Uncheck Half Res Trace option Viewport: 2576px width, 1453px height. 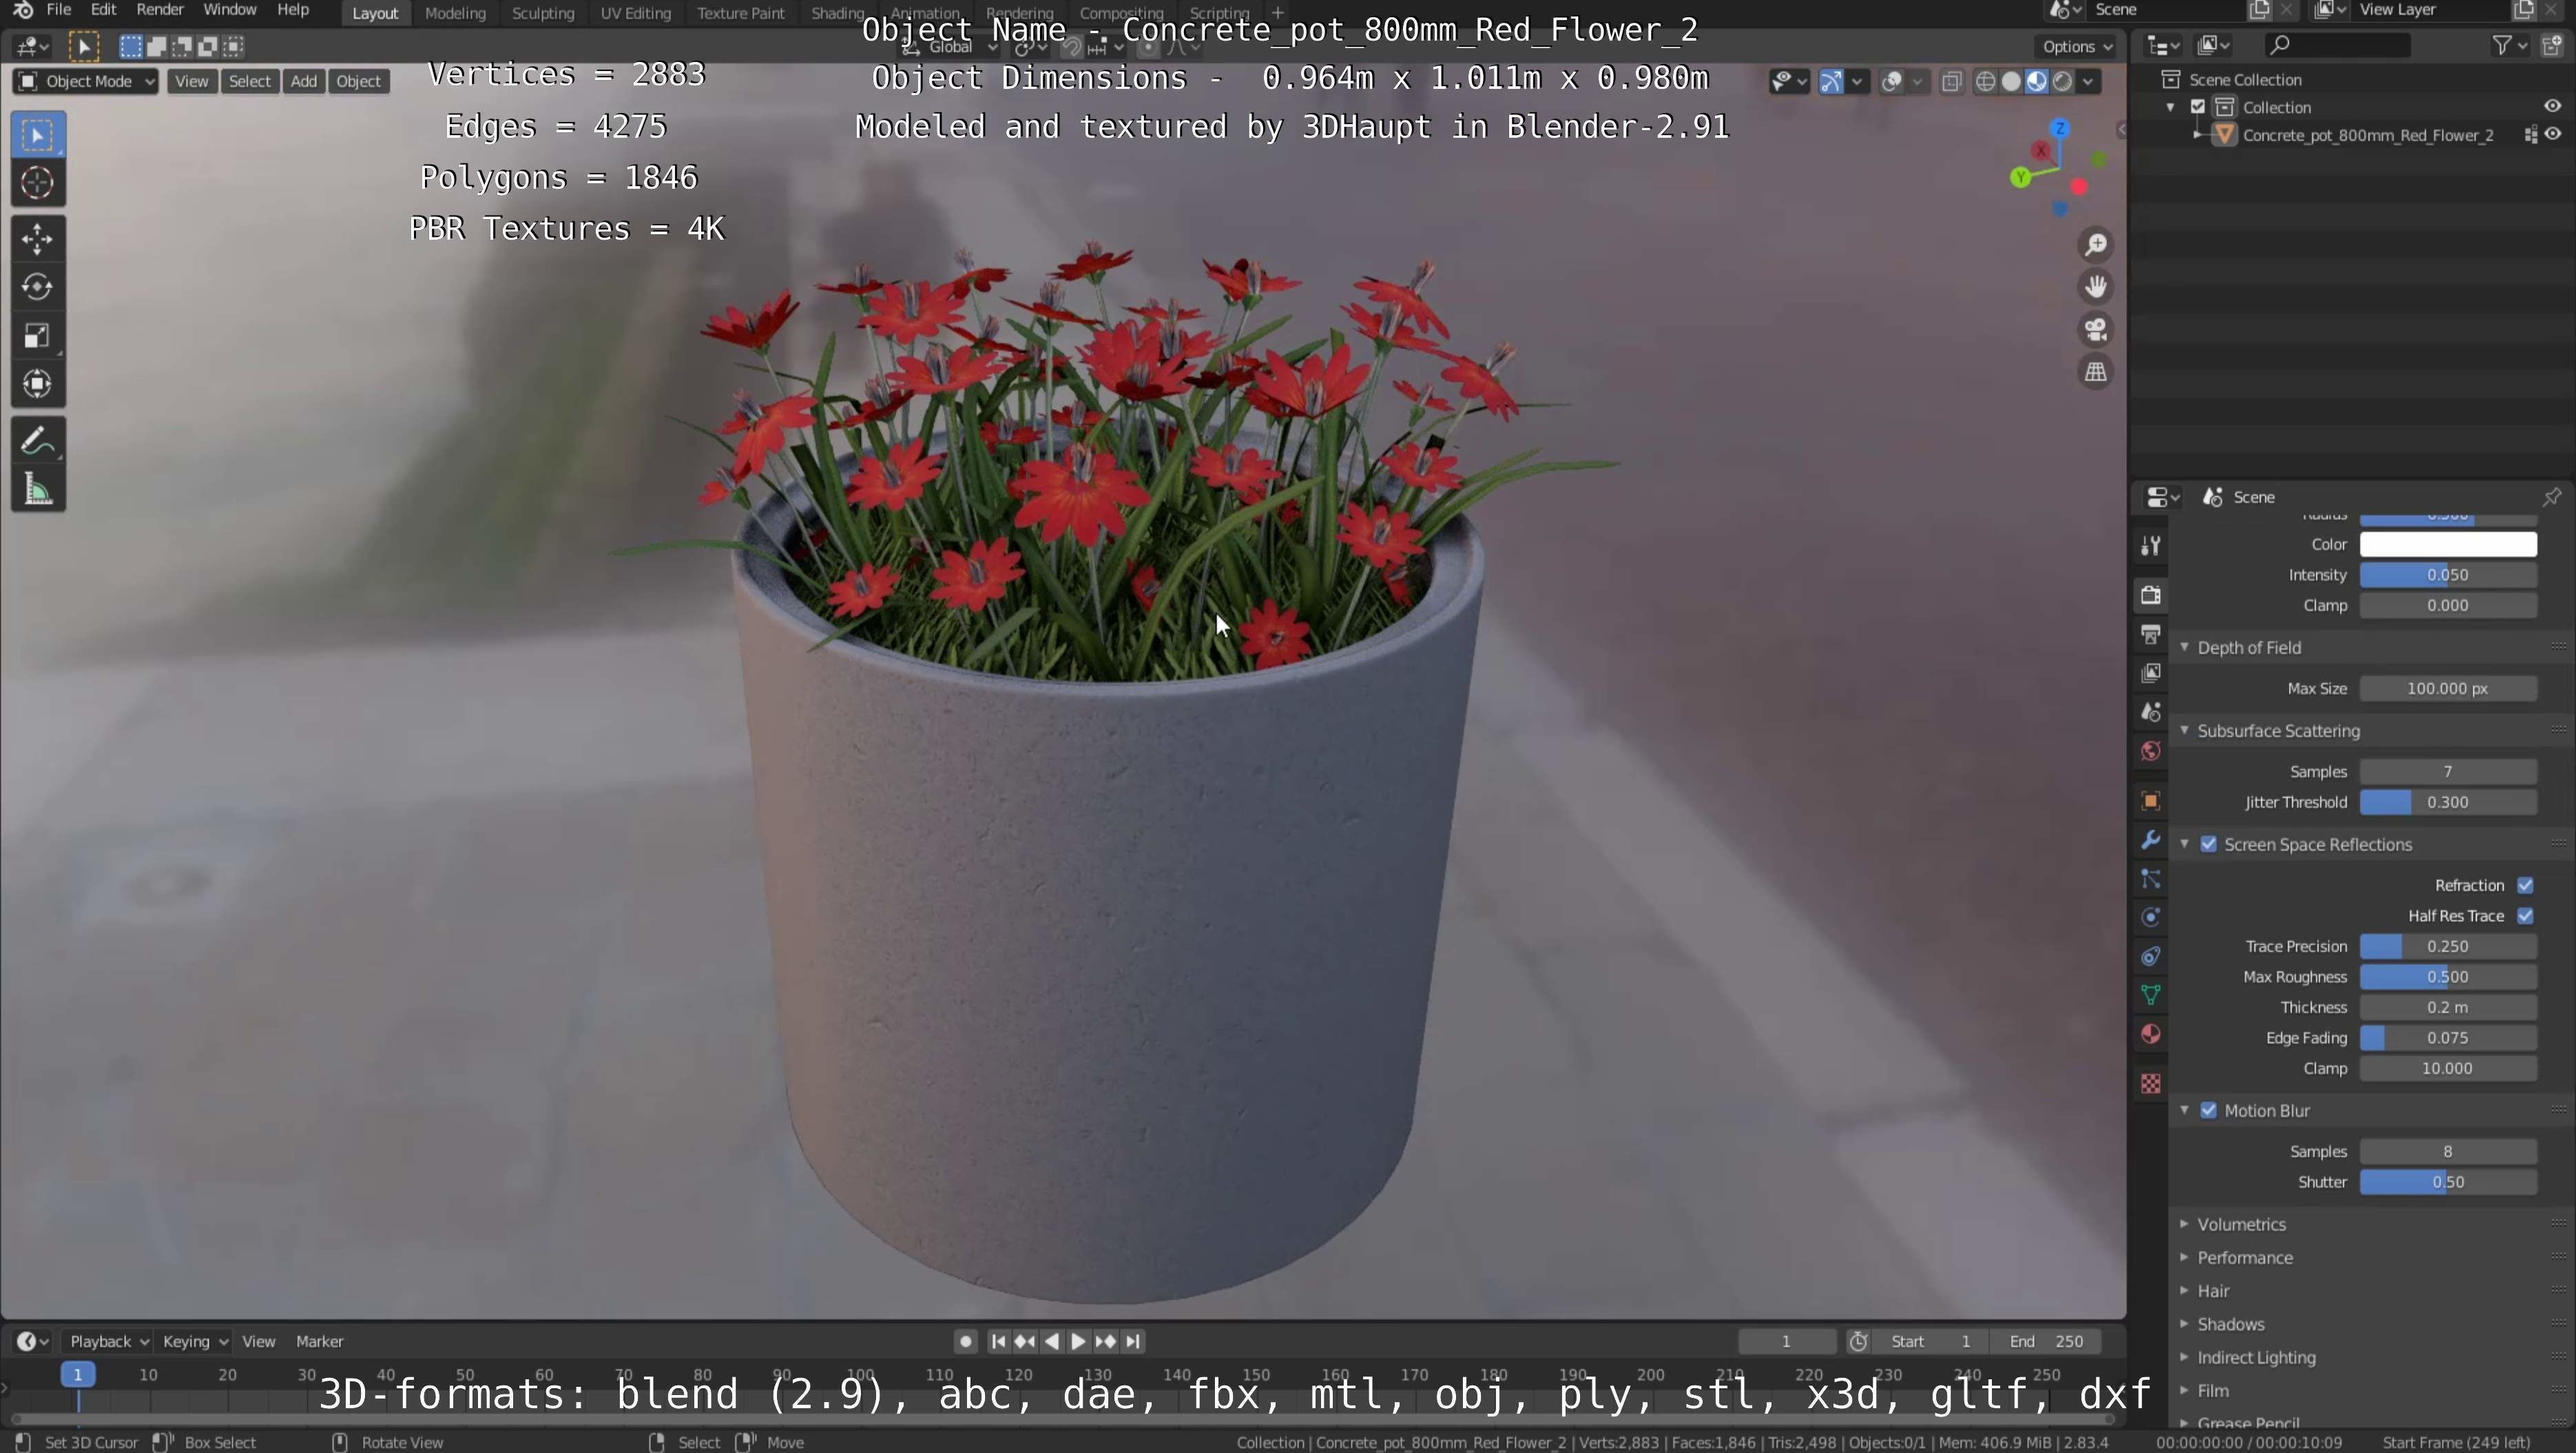2525,916
